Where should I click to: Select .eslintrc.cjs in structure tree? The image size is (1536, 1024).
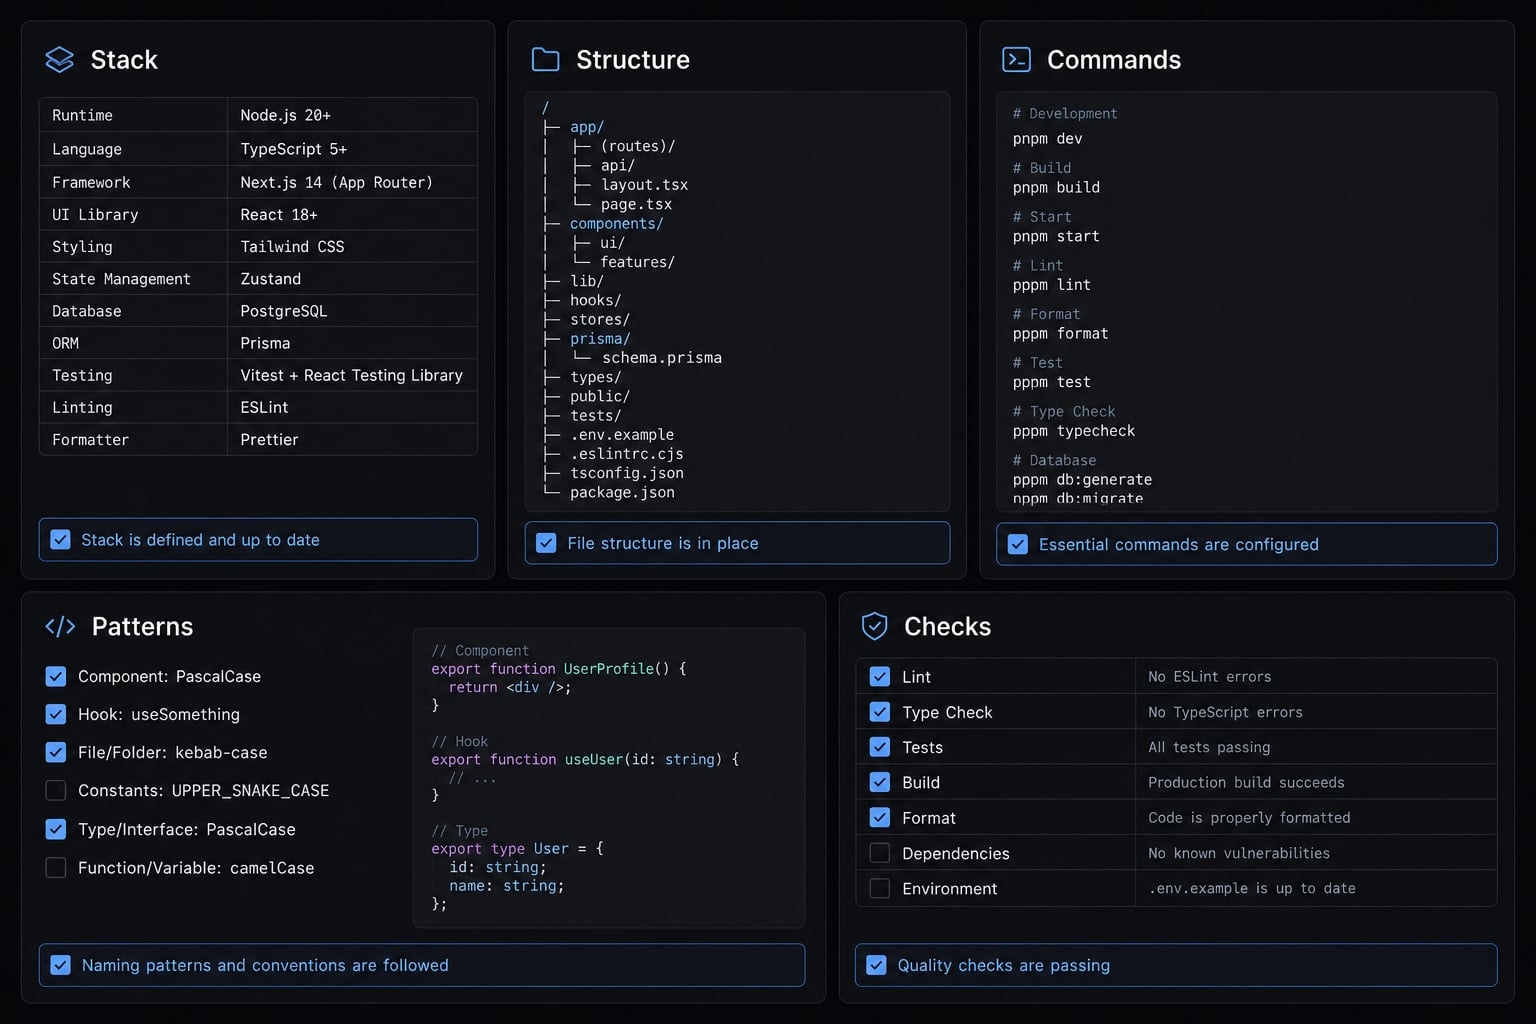pos(627,454)
